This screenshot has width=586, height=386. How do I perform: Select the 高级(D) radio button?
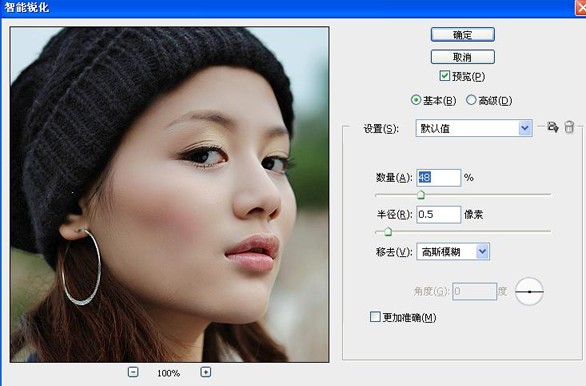point(471,100)
